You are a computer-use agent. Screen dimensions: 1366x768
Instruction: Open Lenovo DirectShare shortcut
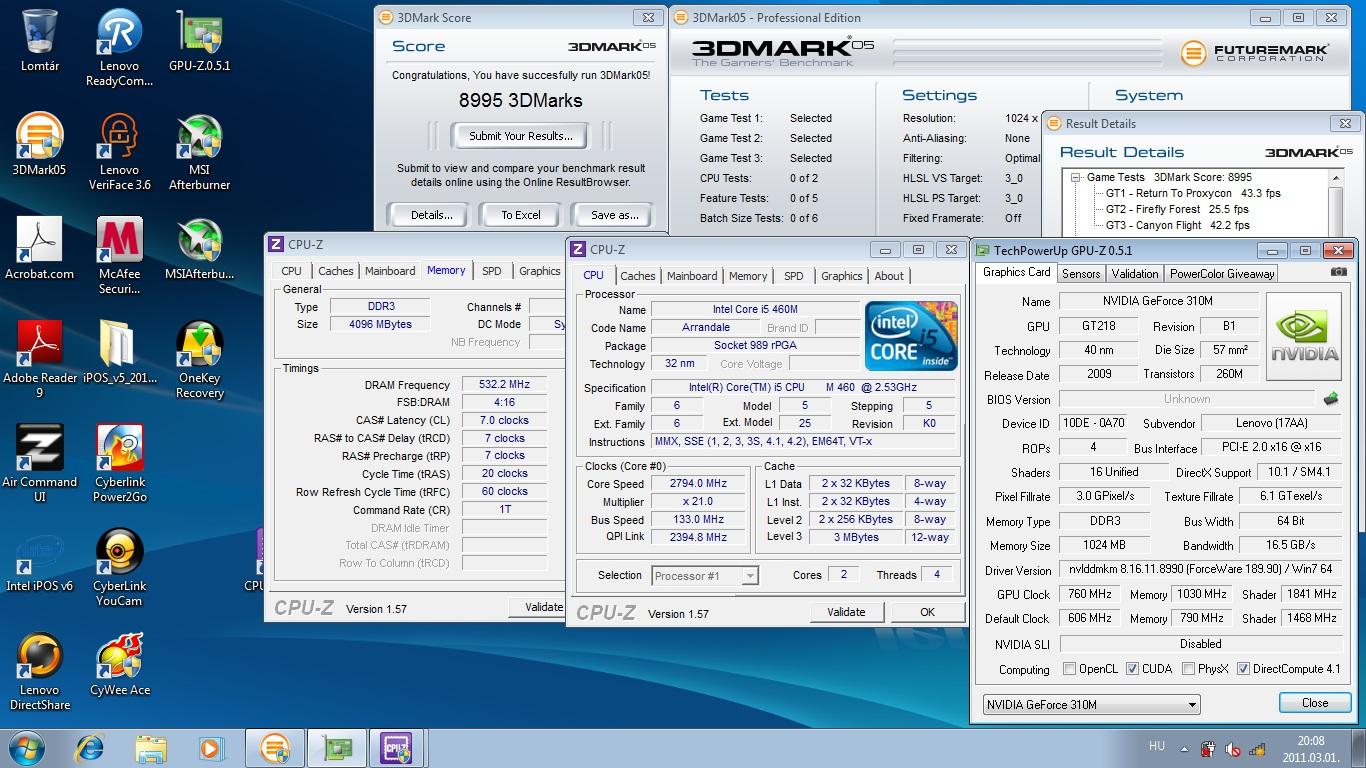[x=39, y=672]
